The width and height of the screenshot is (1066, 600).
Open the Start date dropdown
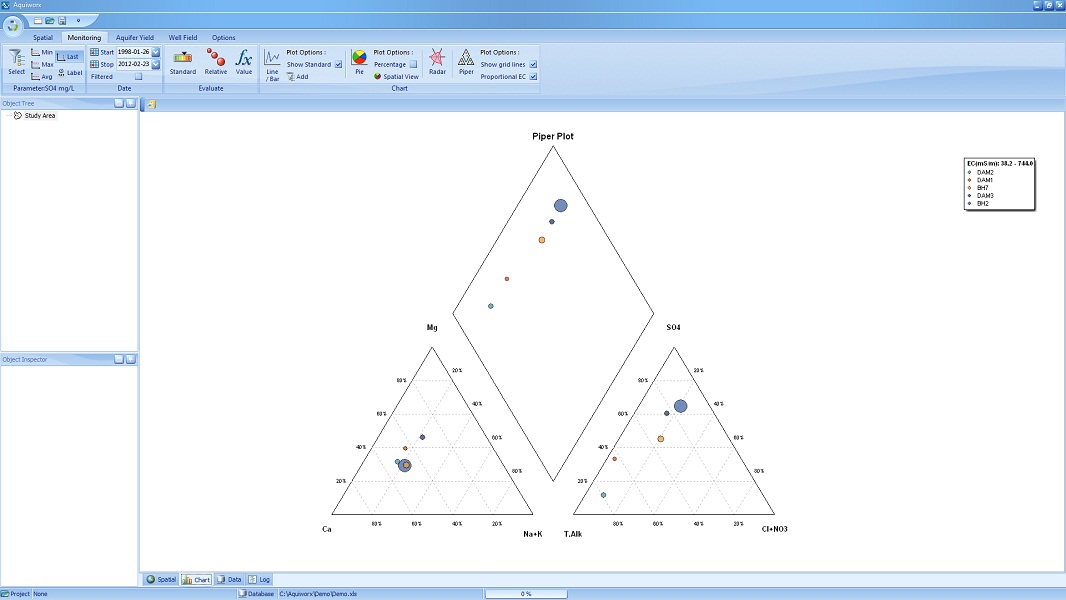coord(156,52)
